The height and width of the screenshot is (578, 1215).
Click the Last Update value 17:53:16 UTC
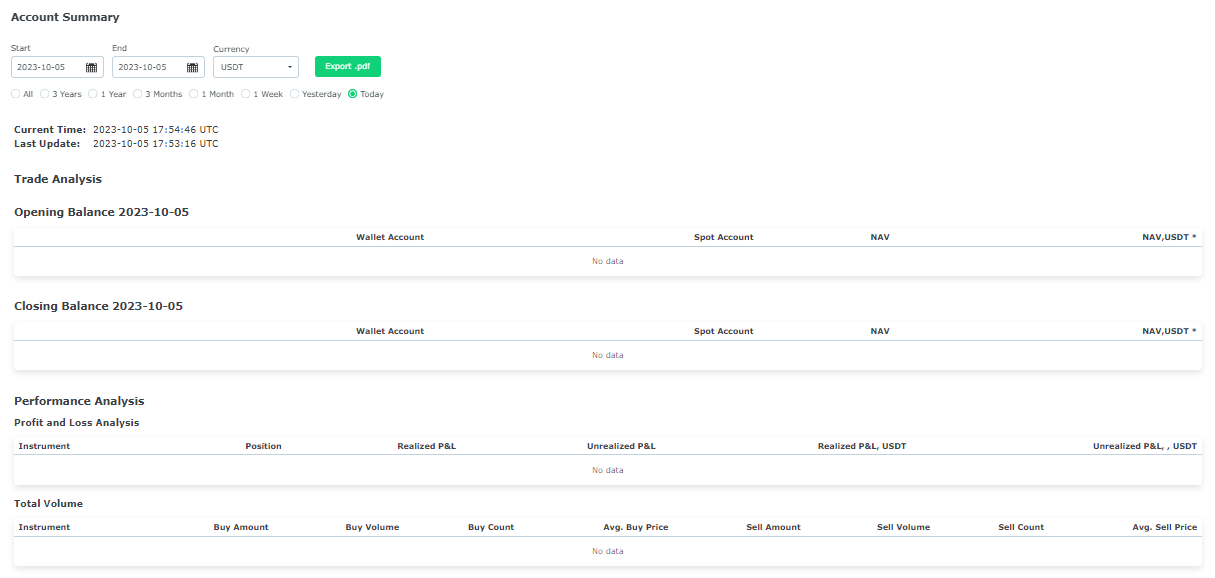pos(155,144)
